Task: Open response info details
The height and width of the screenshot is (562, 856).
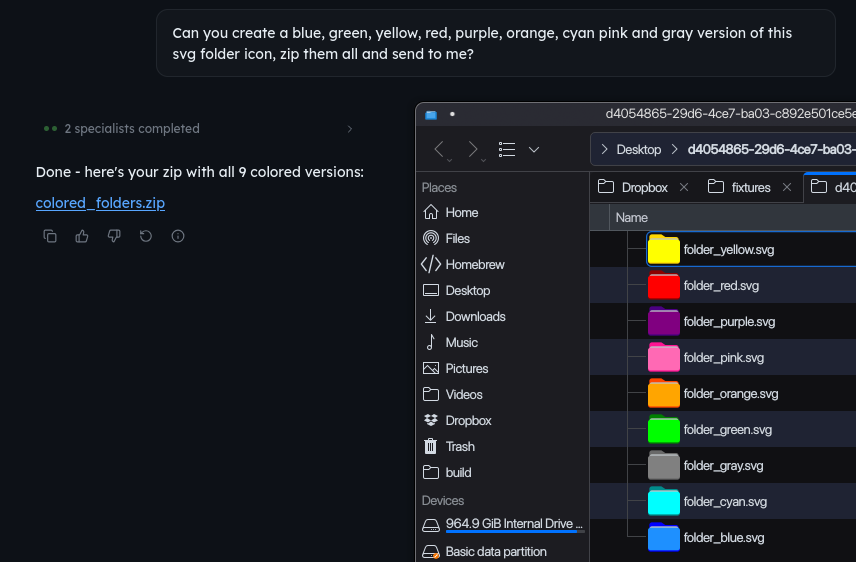Action: pos(178,236)
